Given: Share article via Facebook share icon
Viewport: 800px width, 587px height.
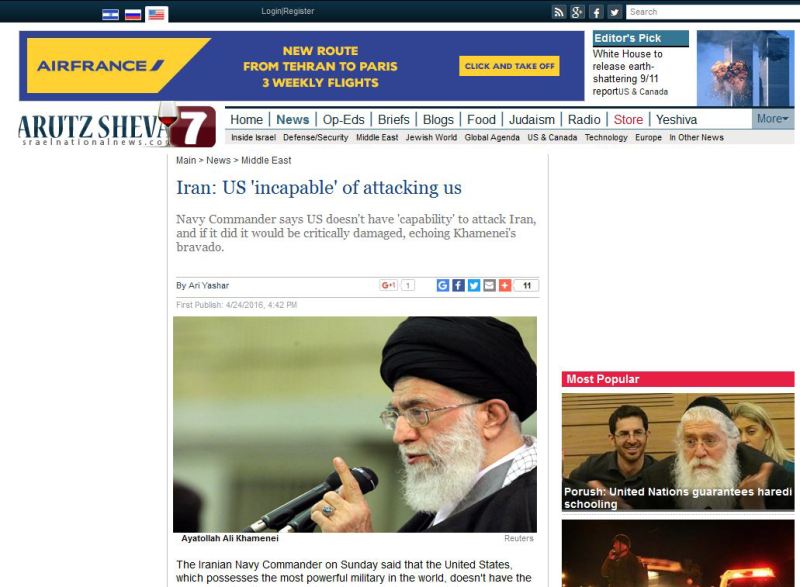Looking at the screenshot, I should [458, 286].
